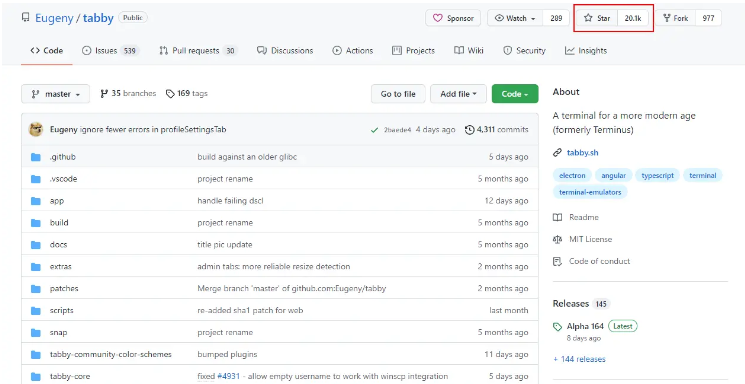Viewport: 745px width, 384px height.
Task: Open the extras folder
Action: pyautogui.click(x=60, y=266)
